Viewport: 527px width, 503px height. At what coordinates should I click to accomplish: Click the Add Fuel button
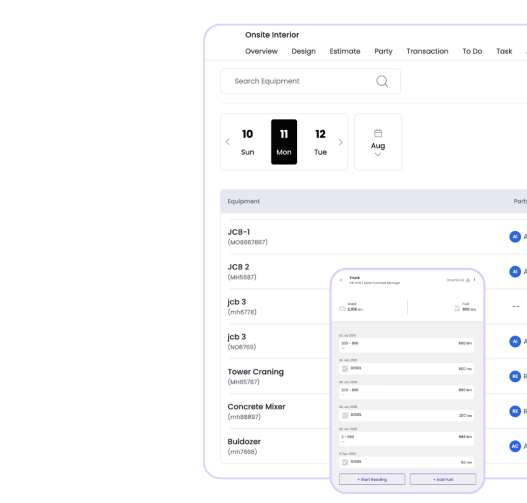tap(443, 479)
